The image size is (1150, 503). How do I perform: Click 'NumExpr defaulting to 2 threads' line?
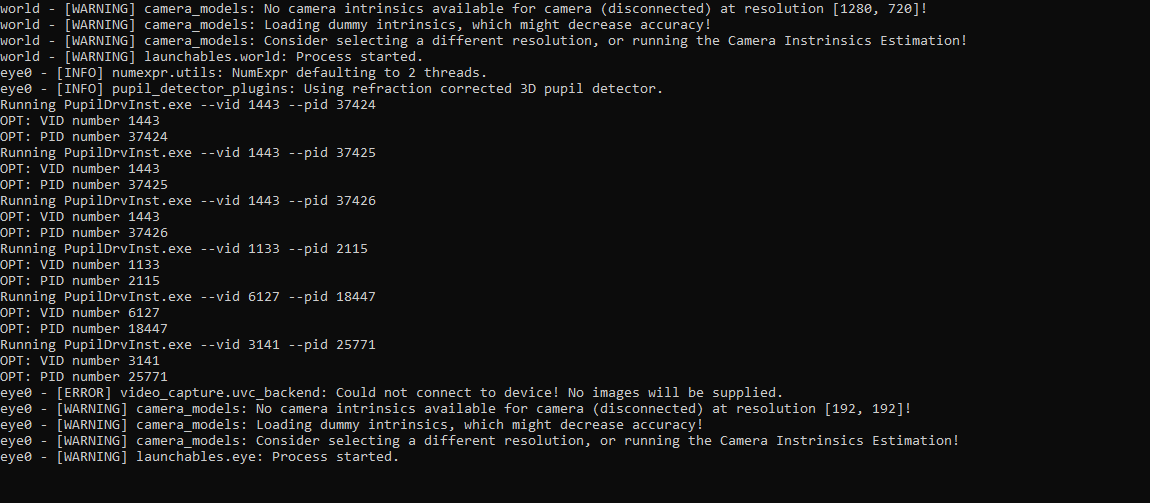tap(243, 73)
